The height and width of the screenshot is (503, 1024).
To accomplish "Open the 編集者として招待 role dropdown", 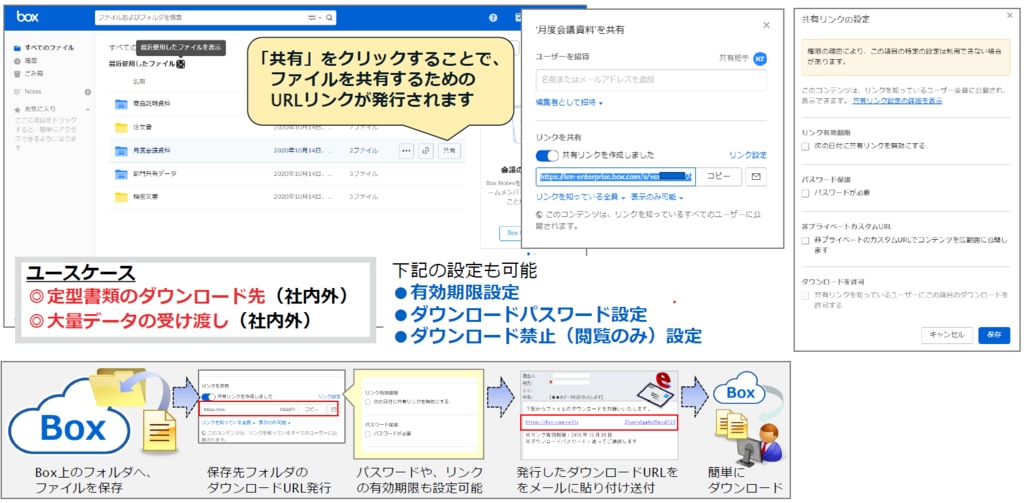I will (x=569, y=103).
